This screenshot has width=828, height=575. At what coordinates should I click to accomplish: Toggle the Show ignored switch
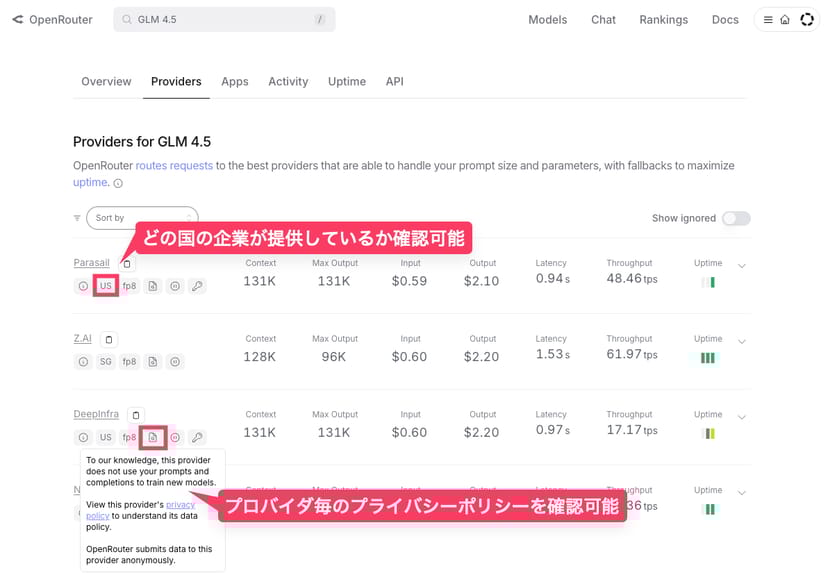736,218
